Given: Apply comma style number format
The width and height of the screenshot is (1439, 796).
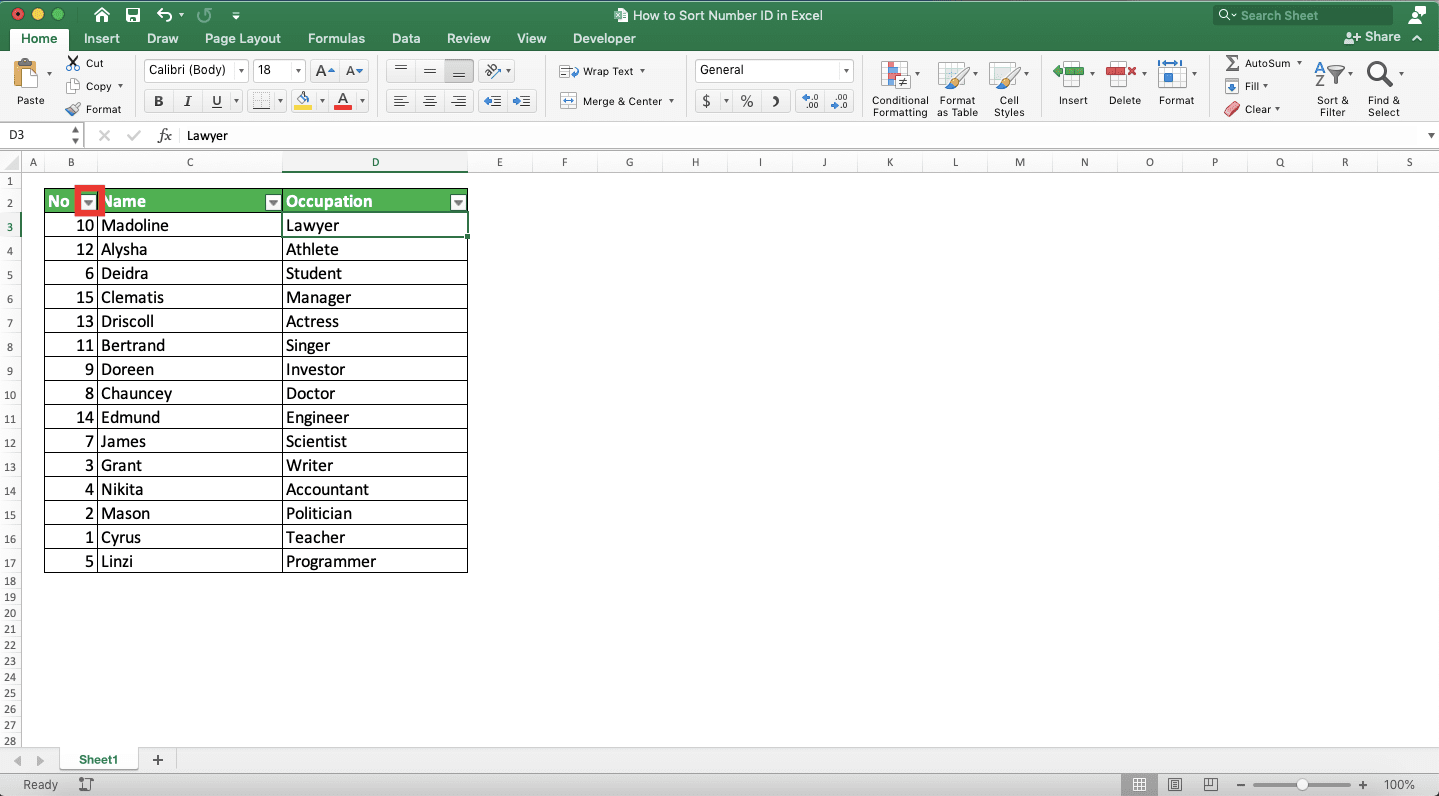Looking at the screenshot, I should click(776, 101).
